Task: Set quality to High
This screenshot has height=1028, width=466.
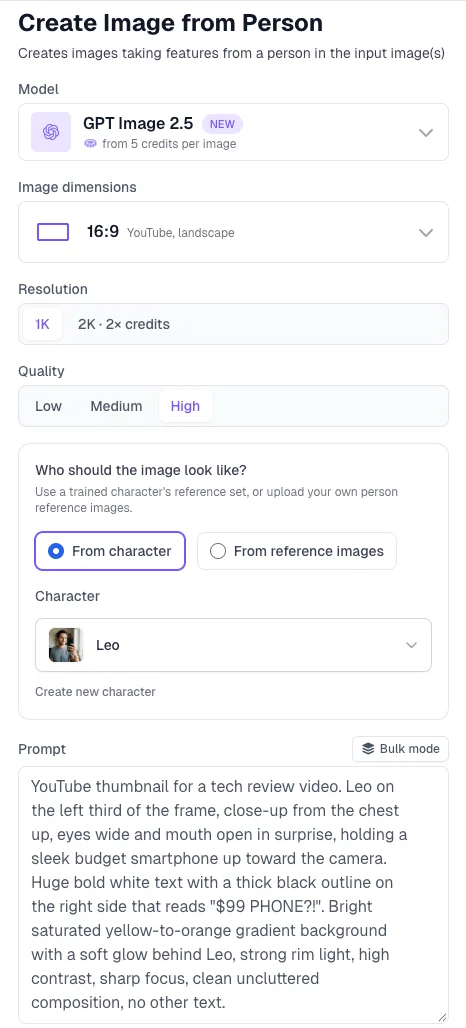Action: coord(185,406)
